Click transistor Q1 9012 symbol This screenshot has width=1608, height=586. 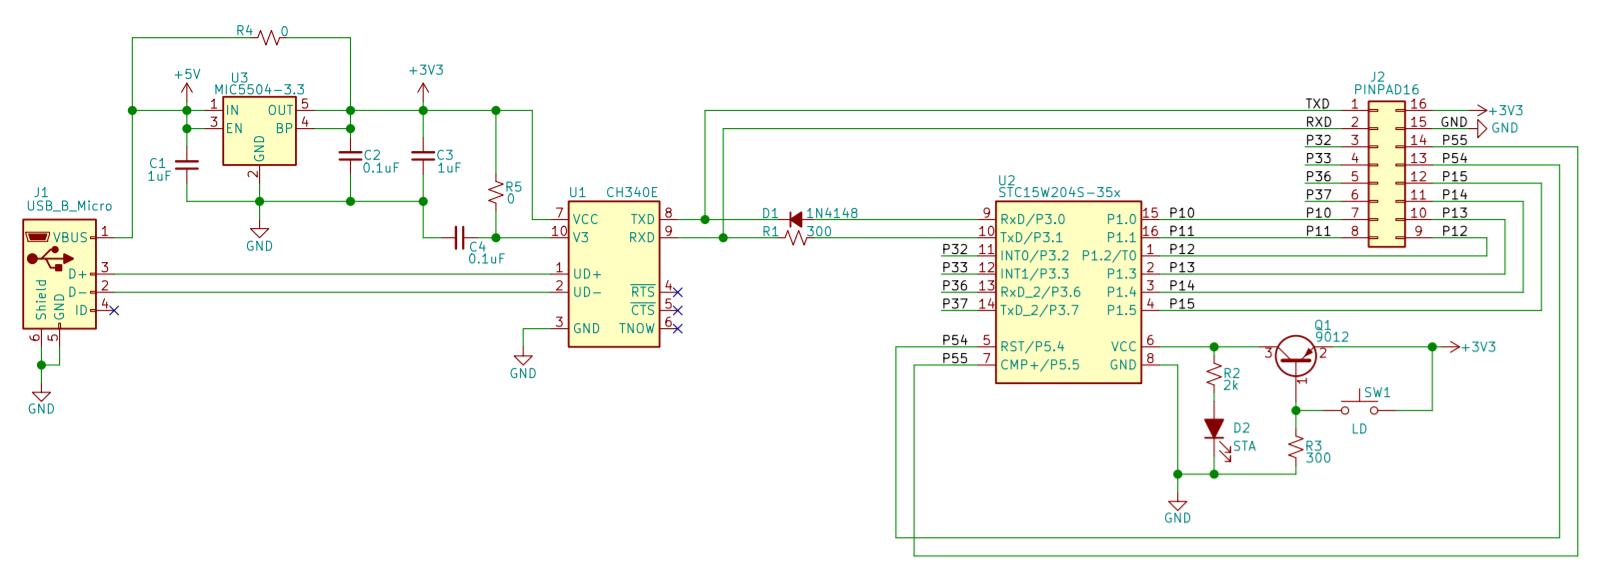click(x=1296, y=356)
